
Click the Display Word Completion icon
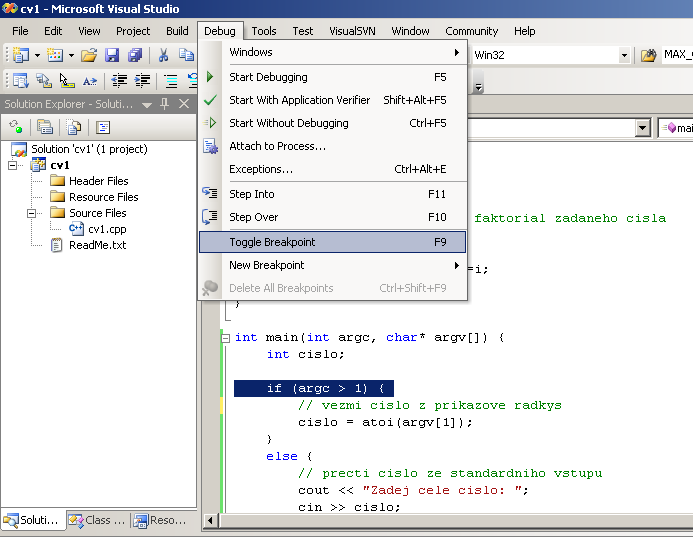point(90,81)
